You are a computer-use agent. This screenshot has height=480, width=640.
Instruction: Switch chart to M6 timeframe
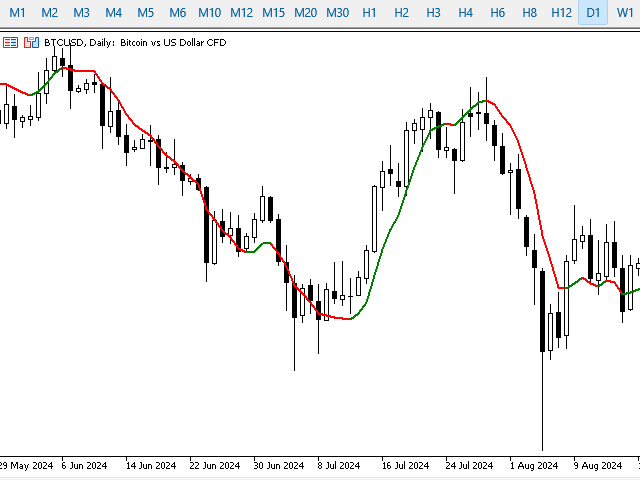pos(178,13)
